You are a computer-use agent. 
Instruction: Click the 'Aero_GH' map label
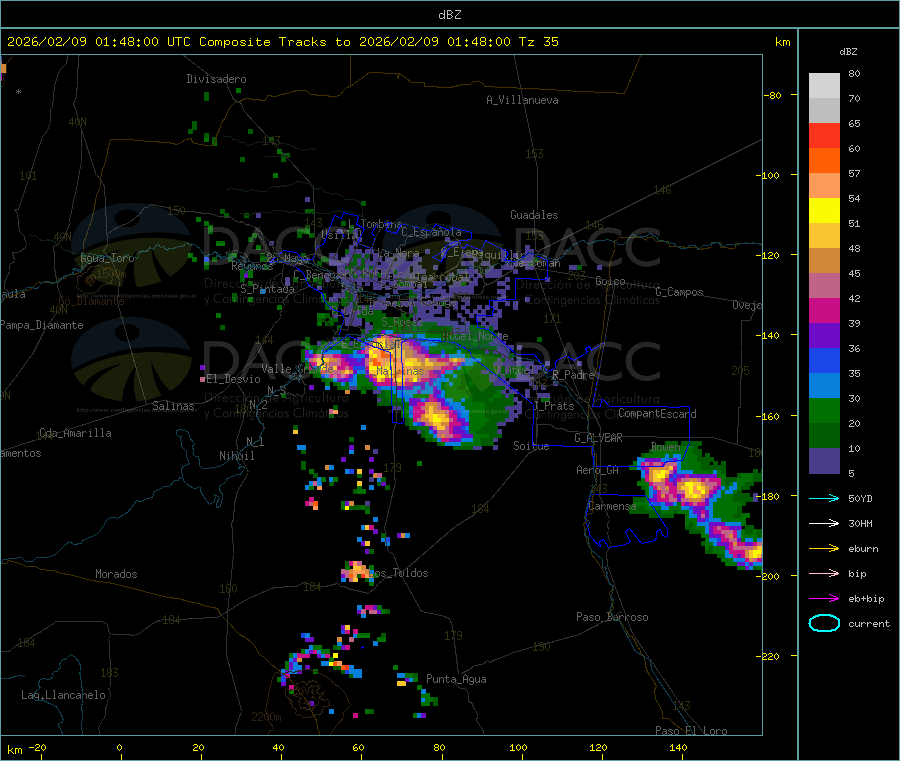598,470
